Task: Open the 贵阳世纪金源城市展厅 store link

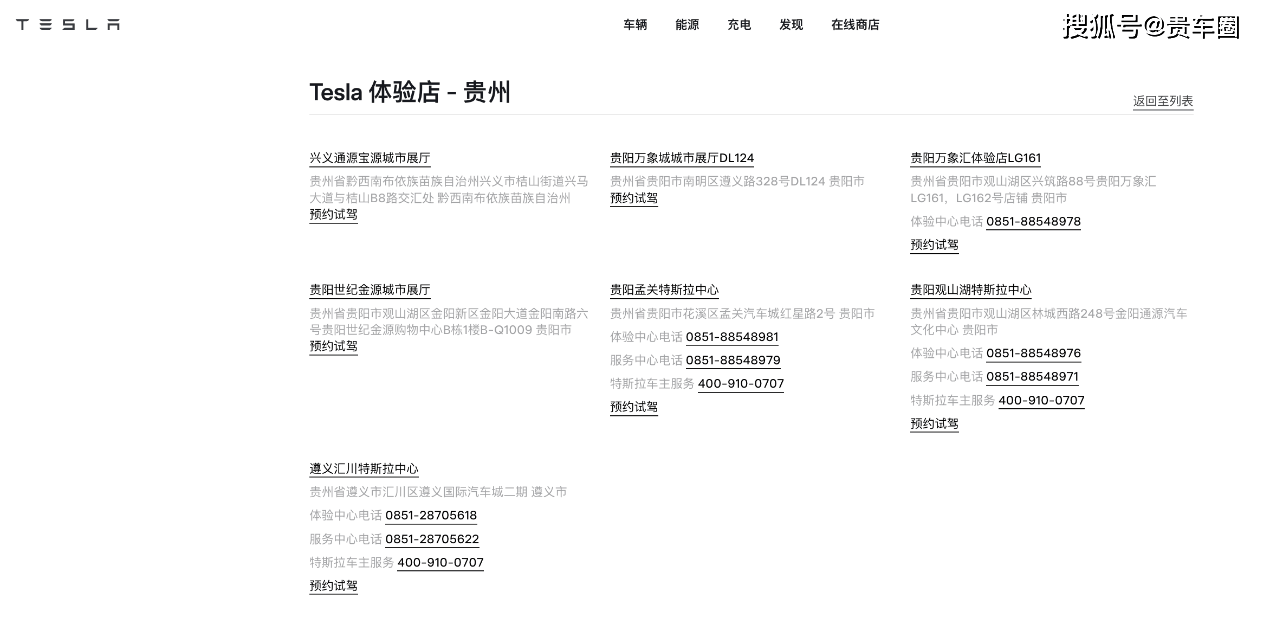Action: pyautogui.click(x=370, y=290)
